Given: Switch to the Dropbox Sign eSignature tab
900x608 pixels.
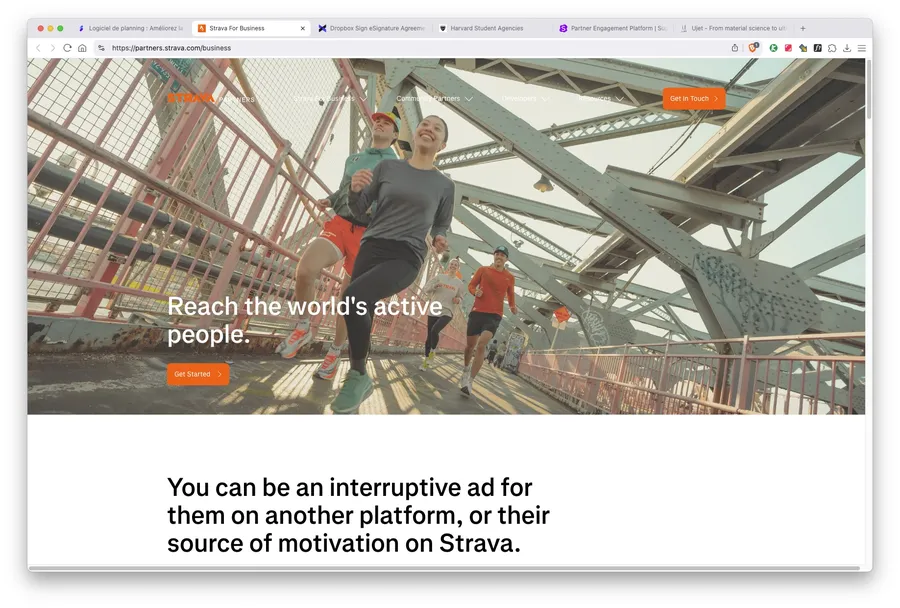Looking at the screenshot, I should tap(371, 28).
